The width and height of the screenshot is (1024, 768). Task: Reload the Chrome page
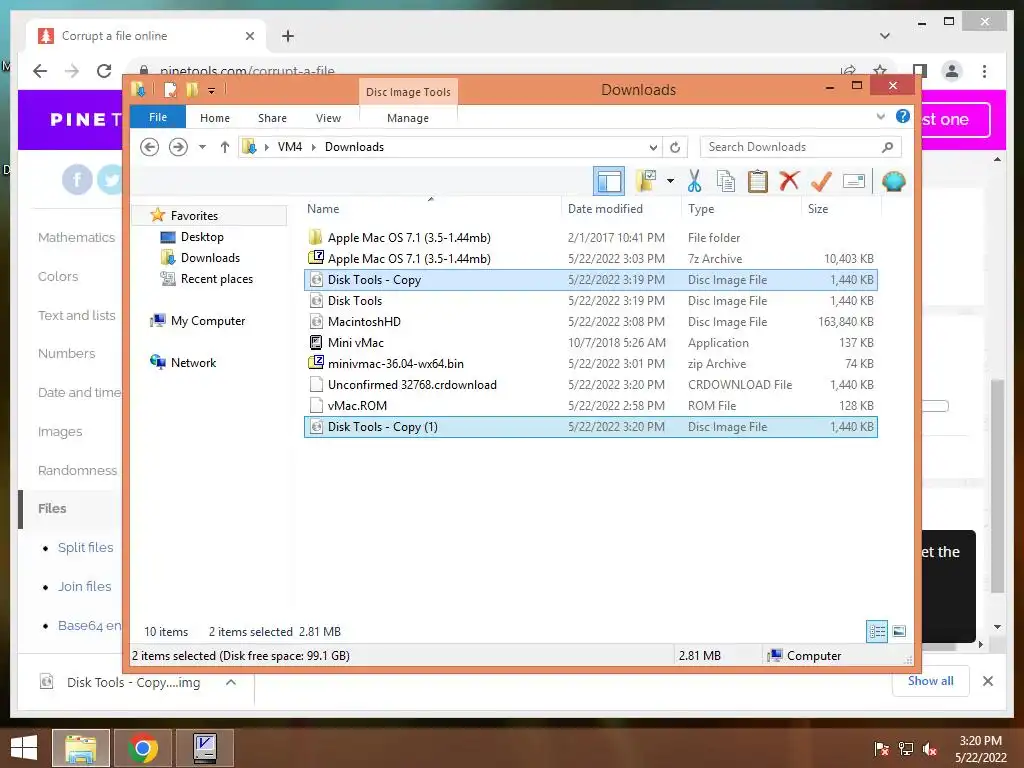tap(104, 71)
